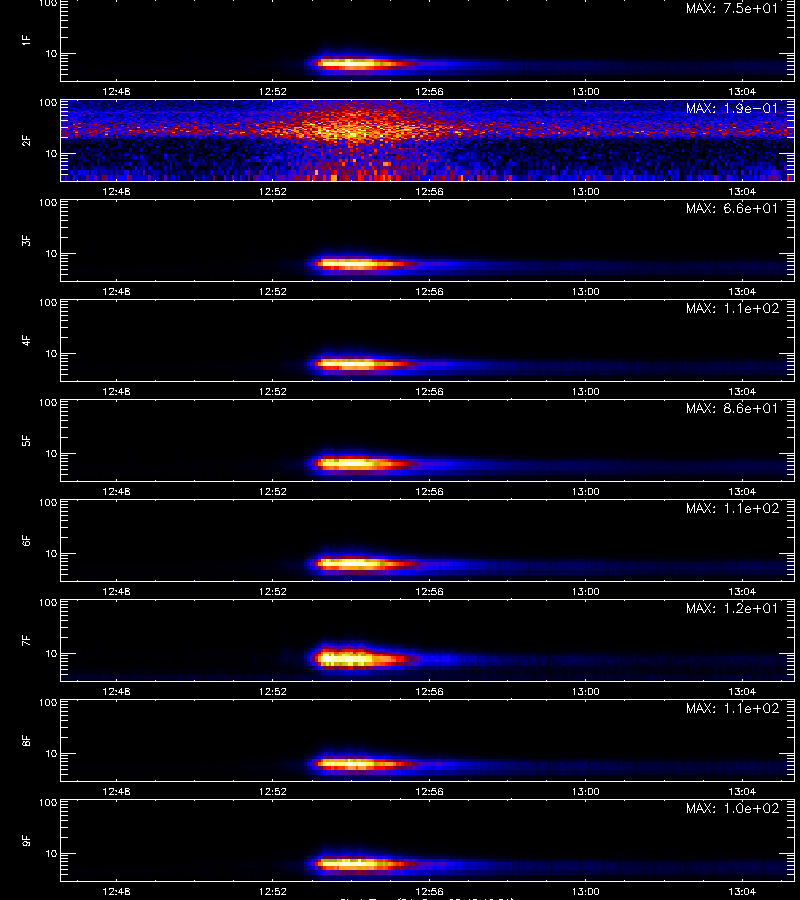Click the '12:48' time tick under panel 1F

[116, 91]
